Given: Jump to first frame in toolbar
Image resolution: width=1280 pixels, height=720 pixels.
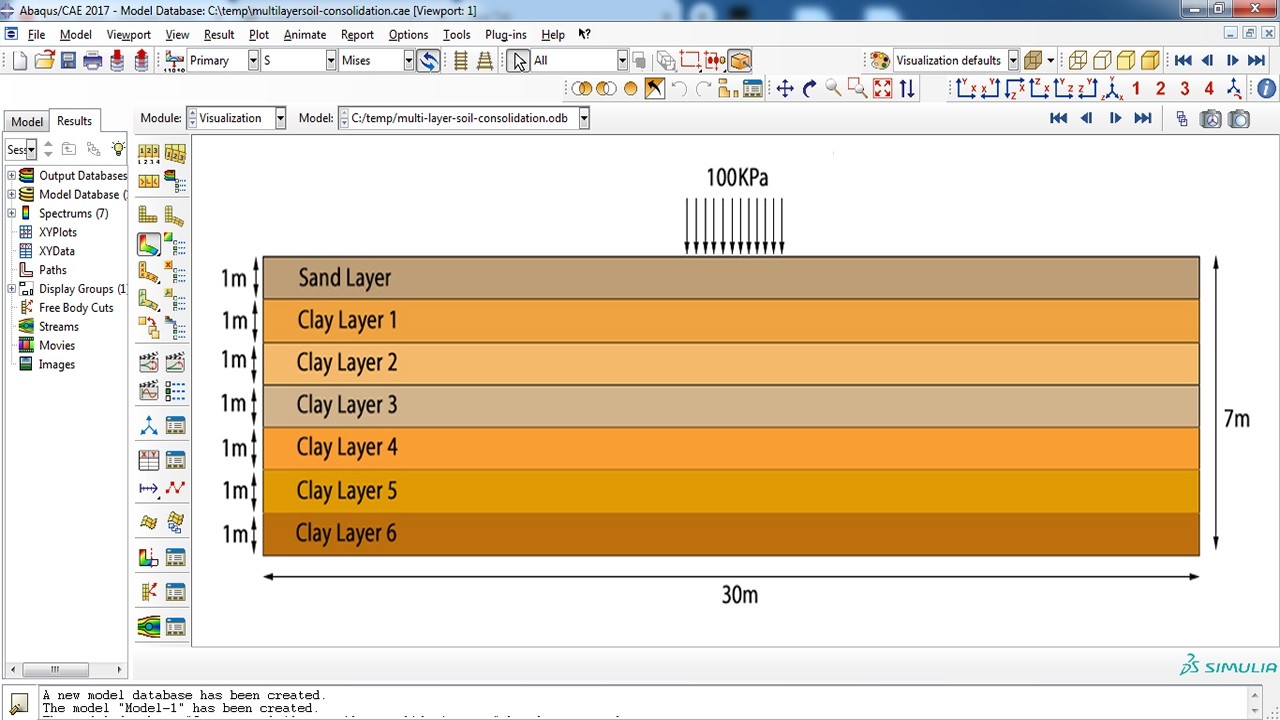Looking at the screenshot, I should click(x=1183, y=60).
